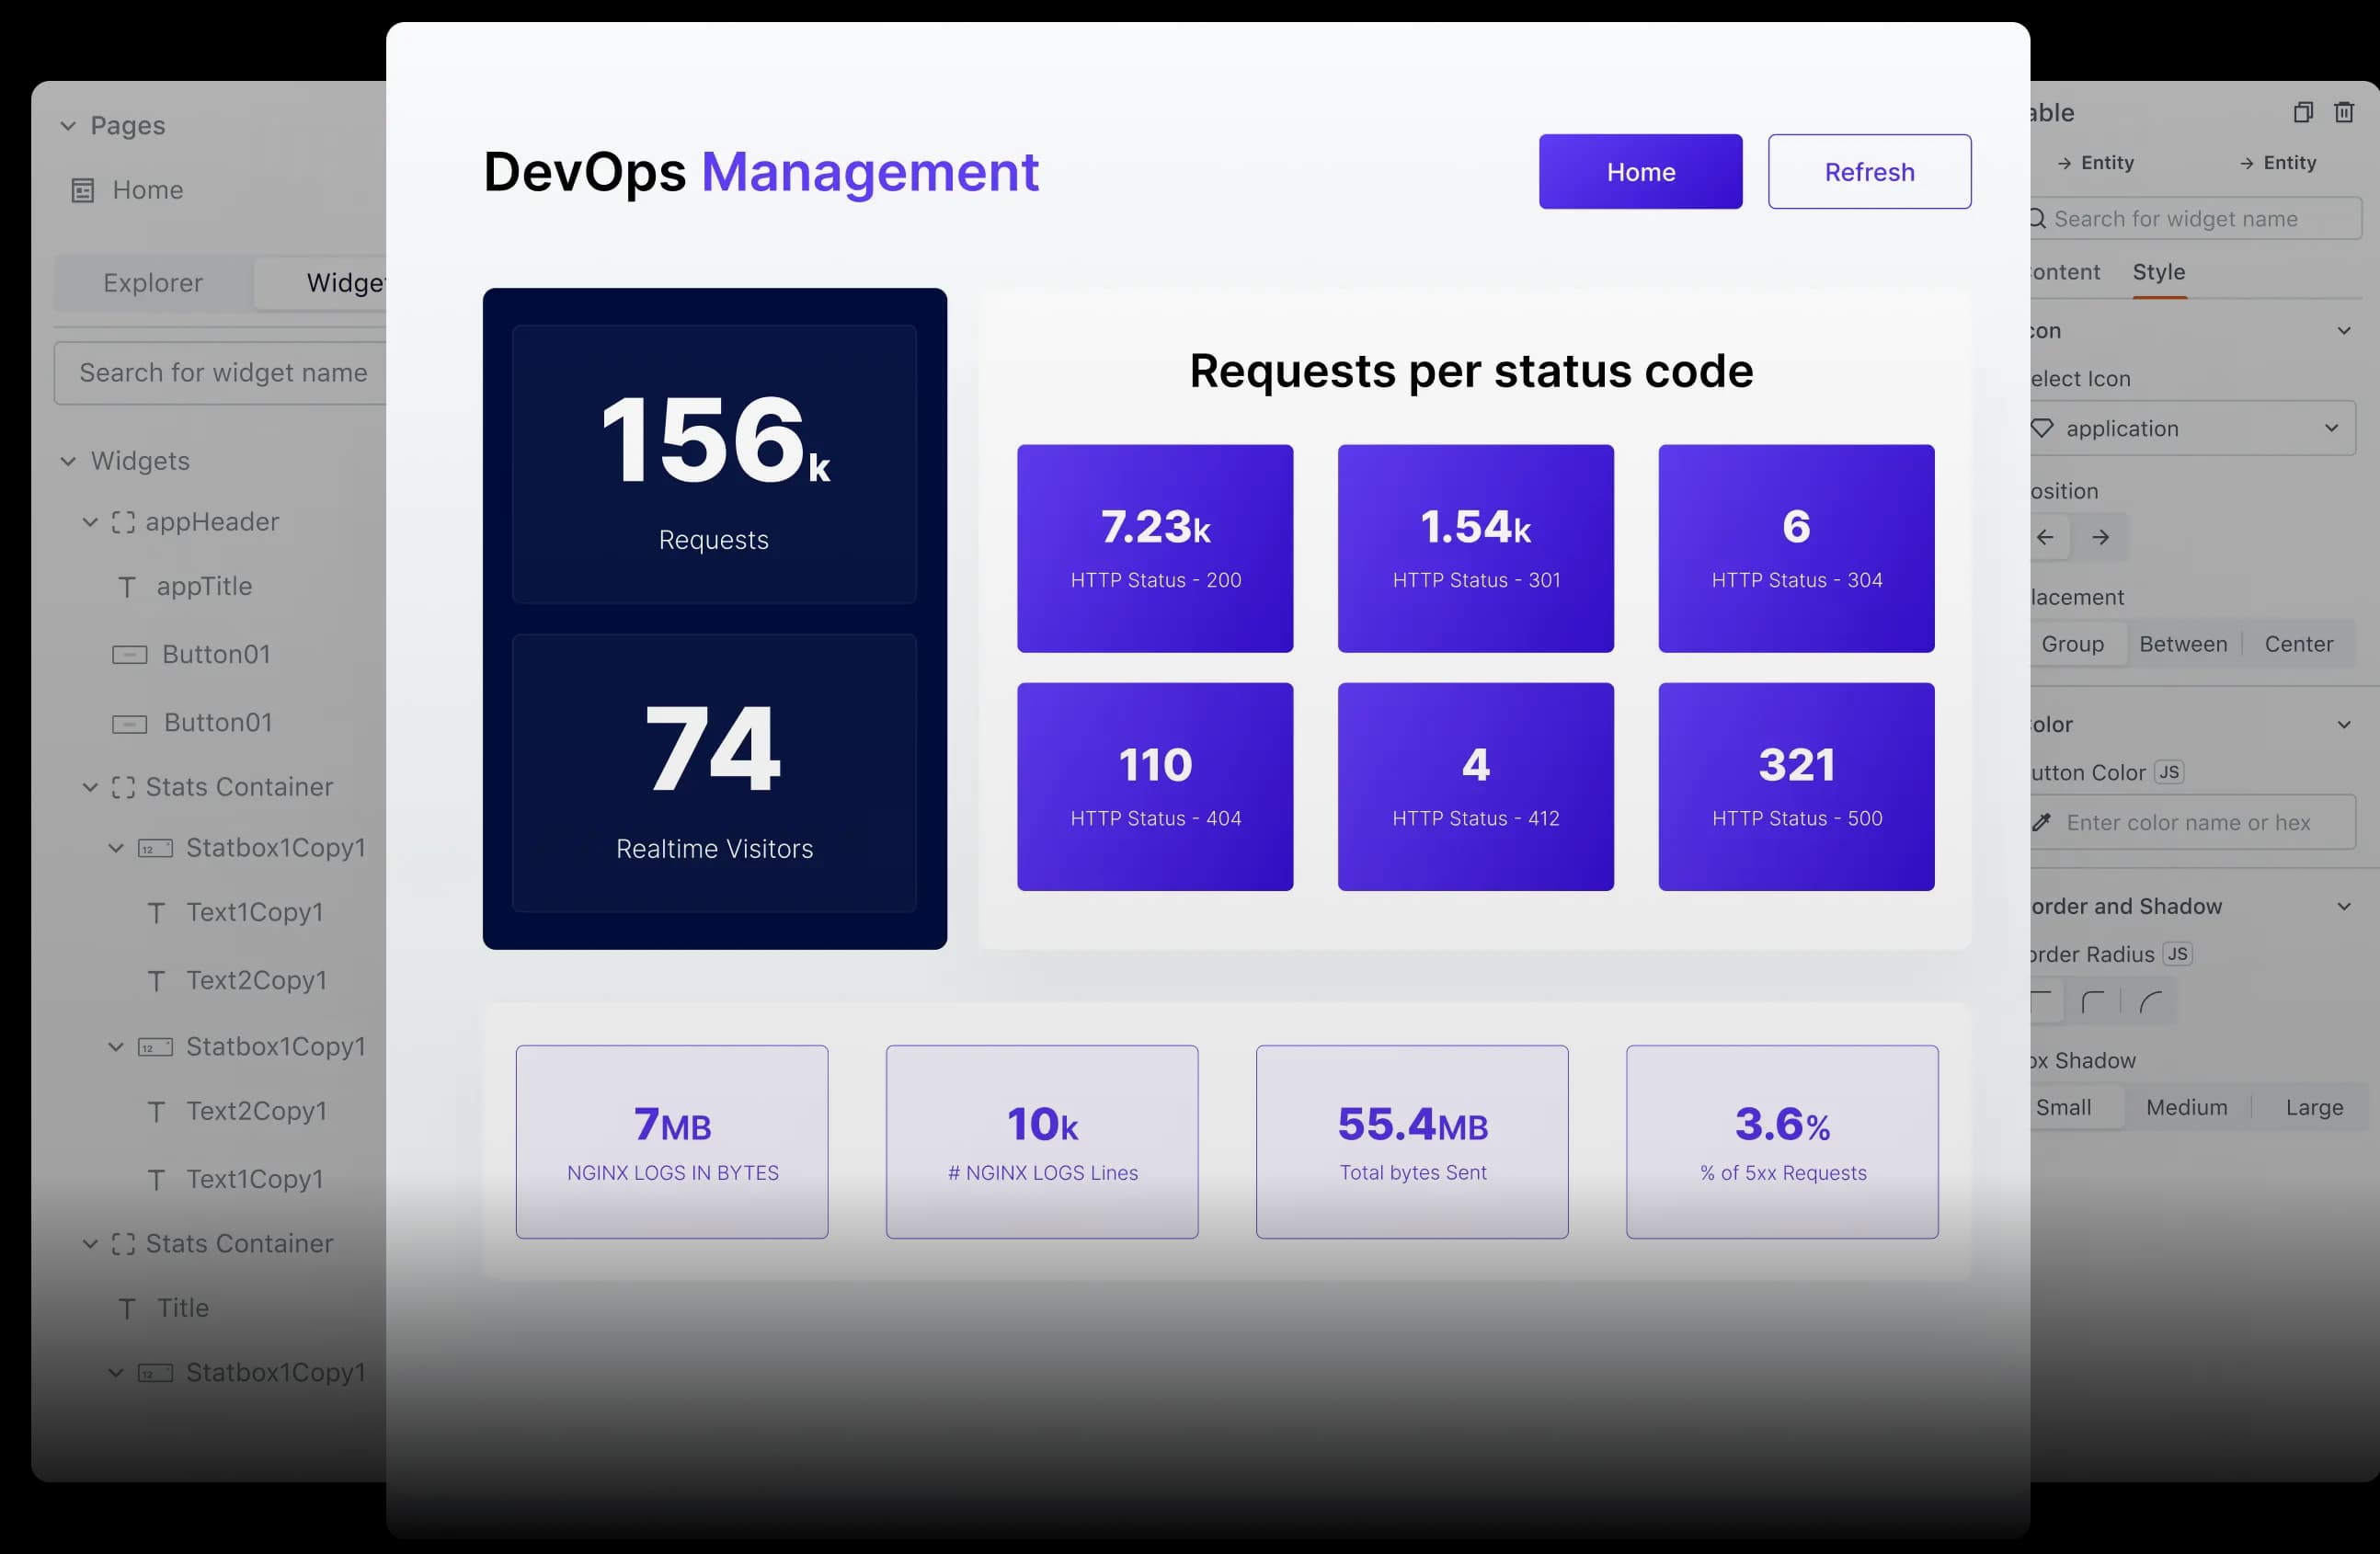
Task: Click the T icon next to appTitle
Action: [127, 587]
